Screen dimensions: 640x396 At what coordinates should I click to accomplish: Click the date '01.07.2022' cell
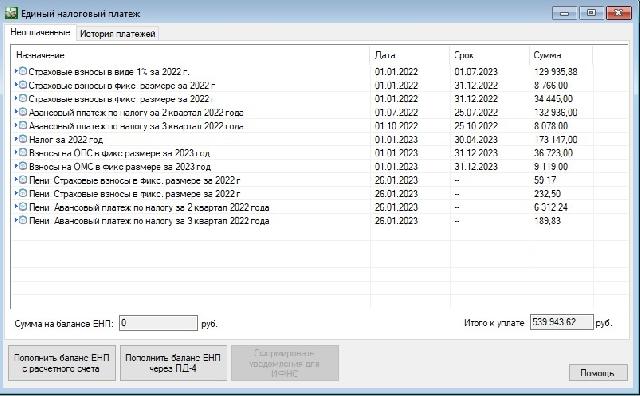(396, 112)
